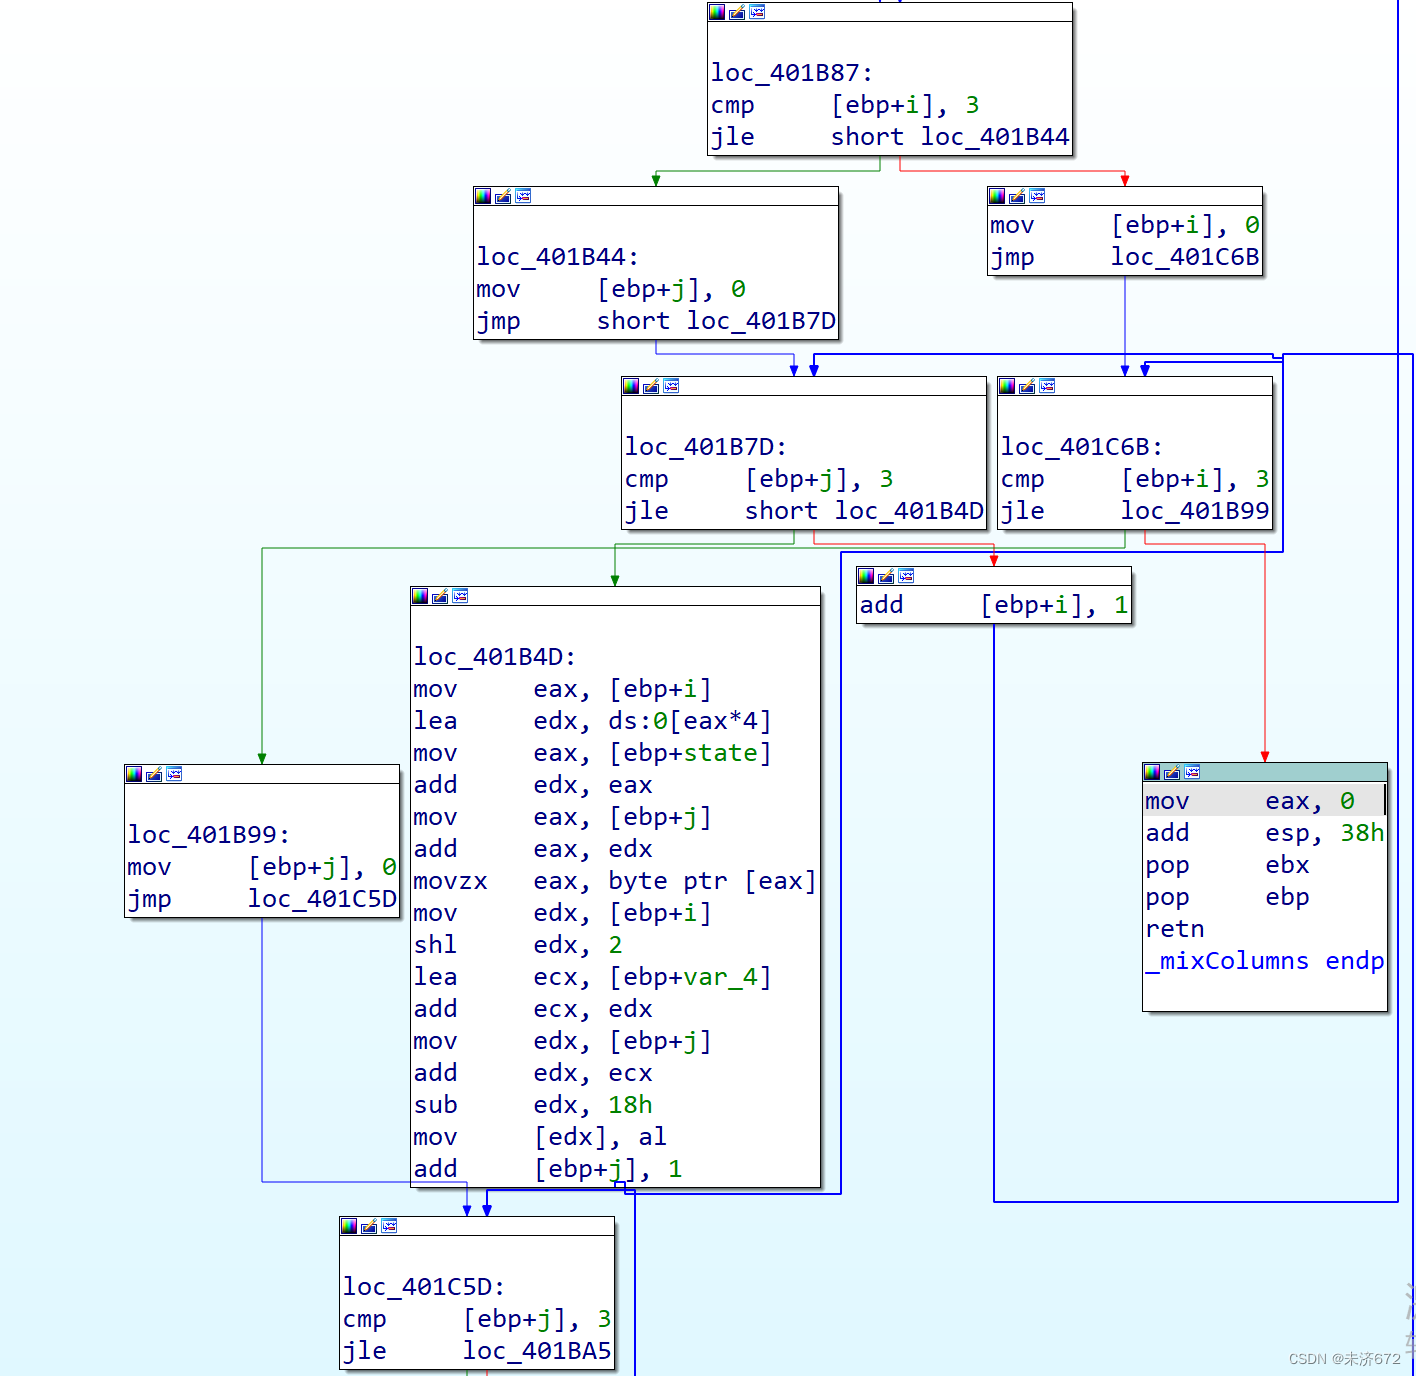Click 'jmp short loc_401B7D' instruction

pos(655,321)
